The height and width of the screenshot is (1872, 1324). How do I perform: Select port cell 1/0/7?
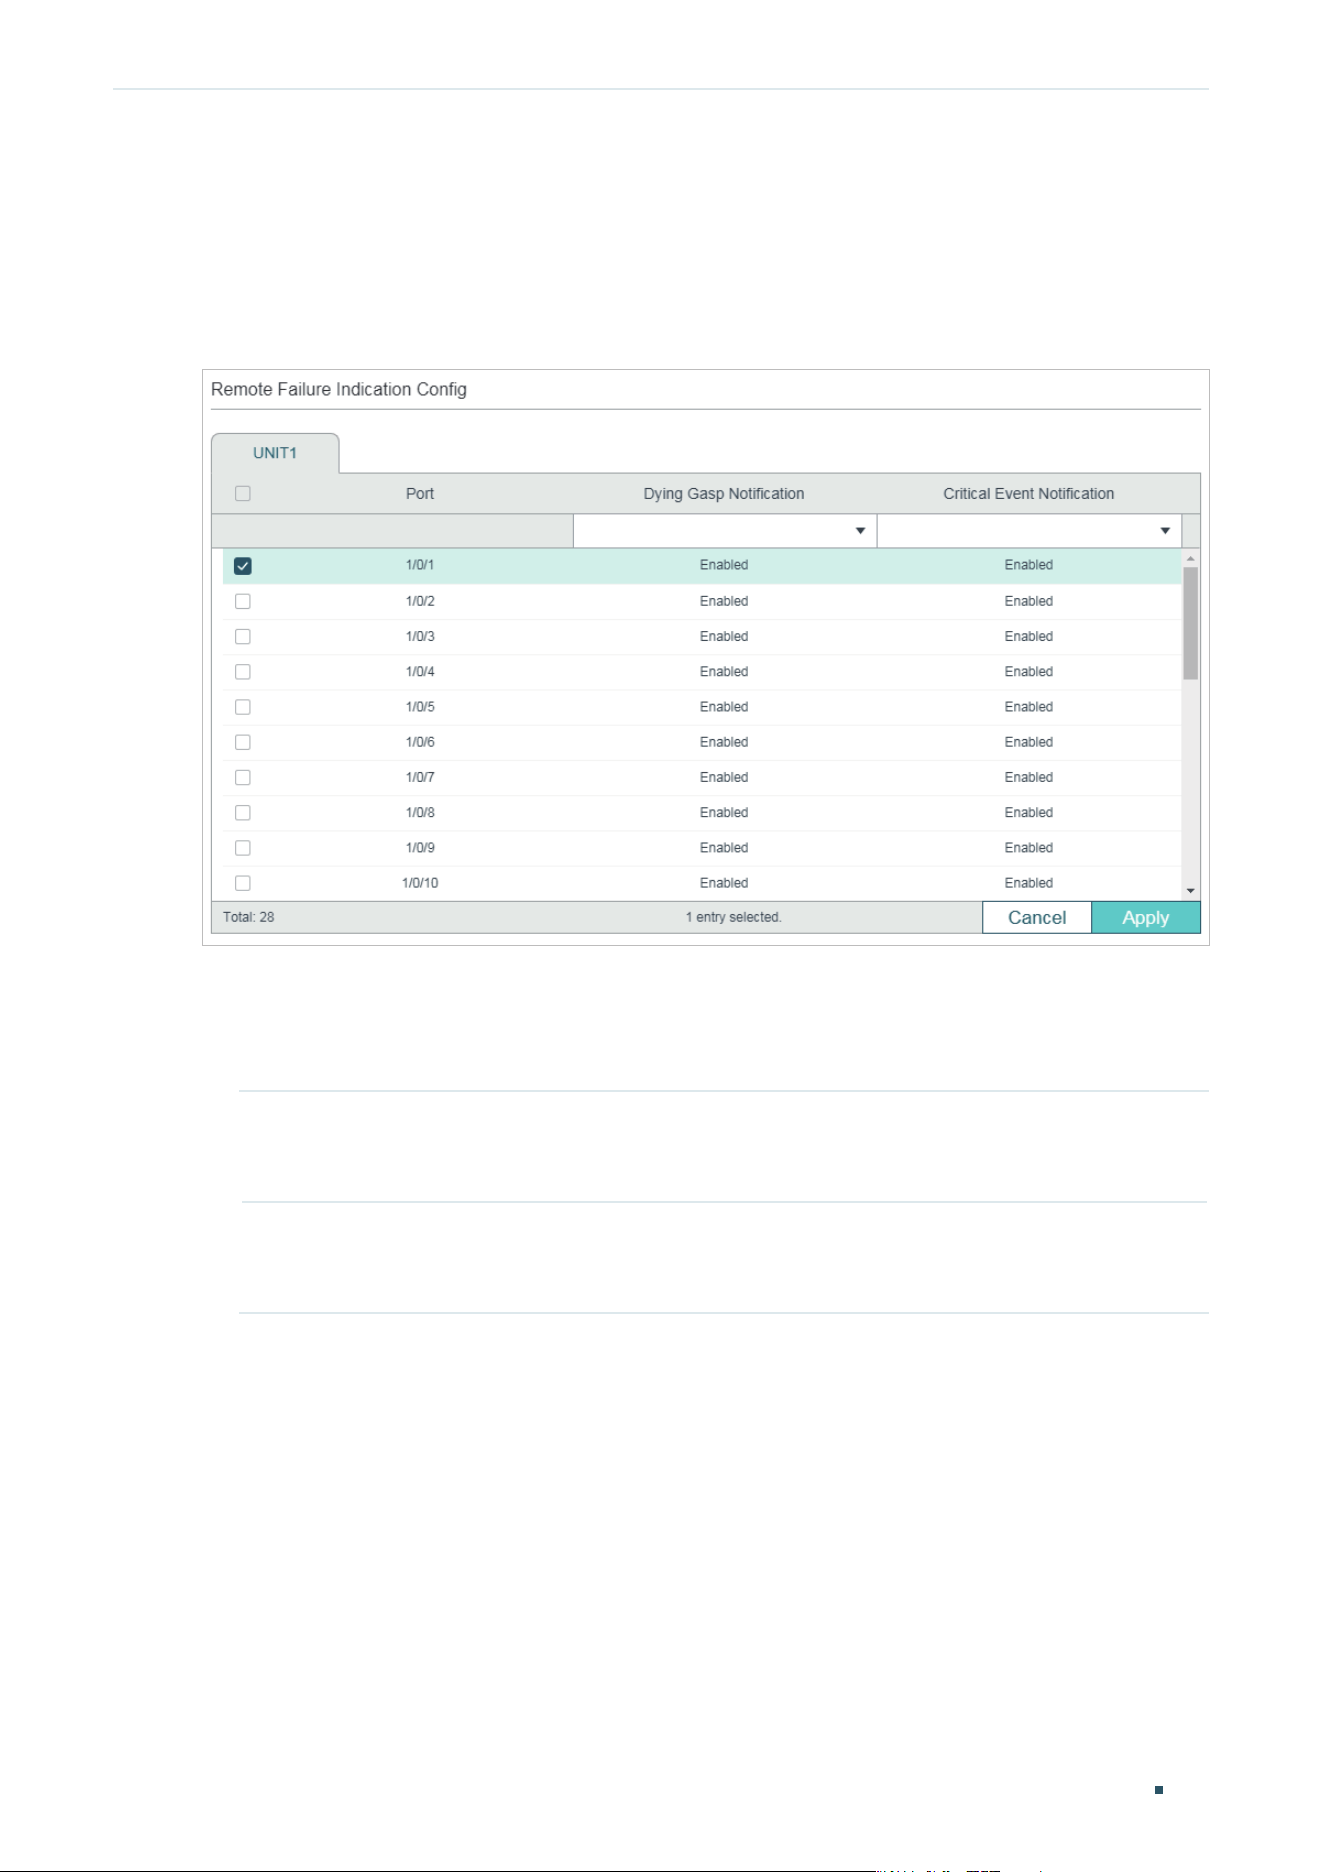pos(420,777)
